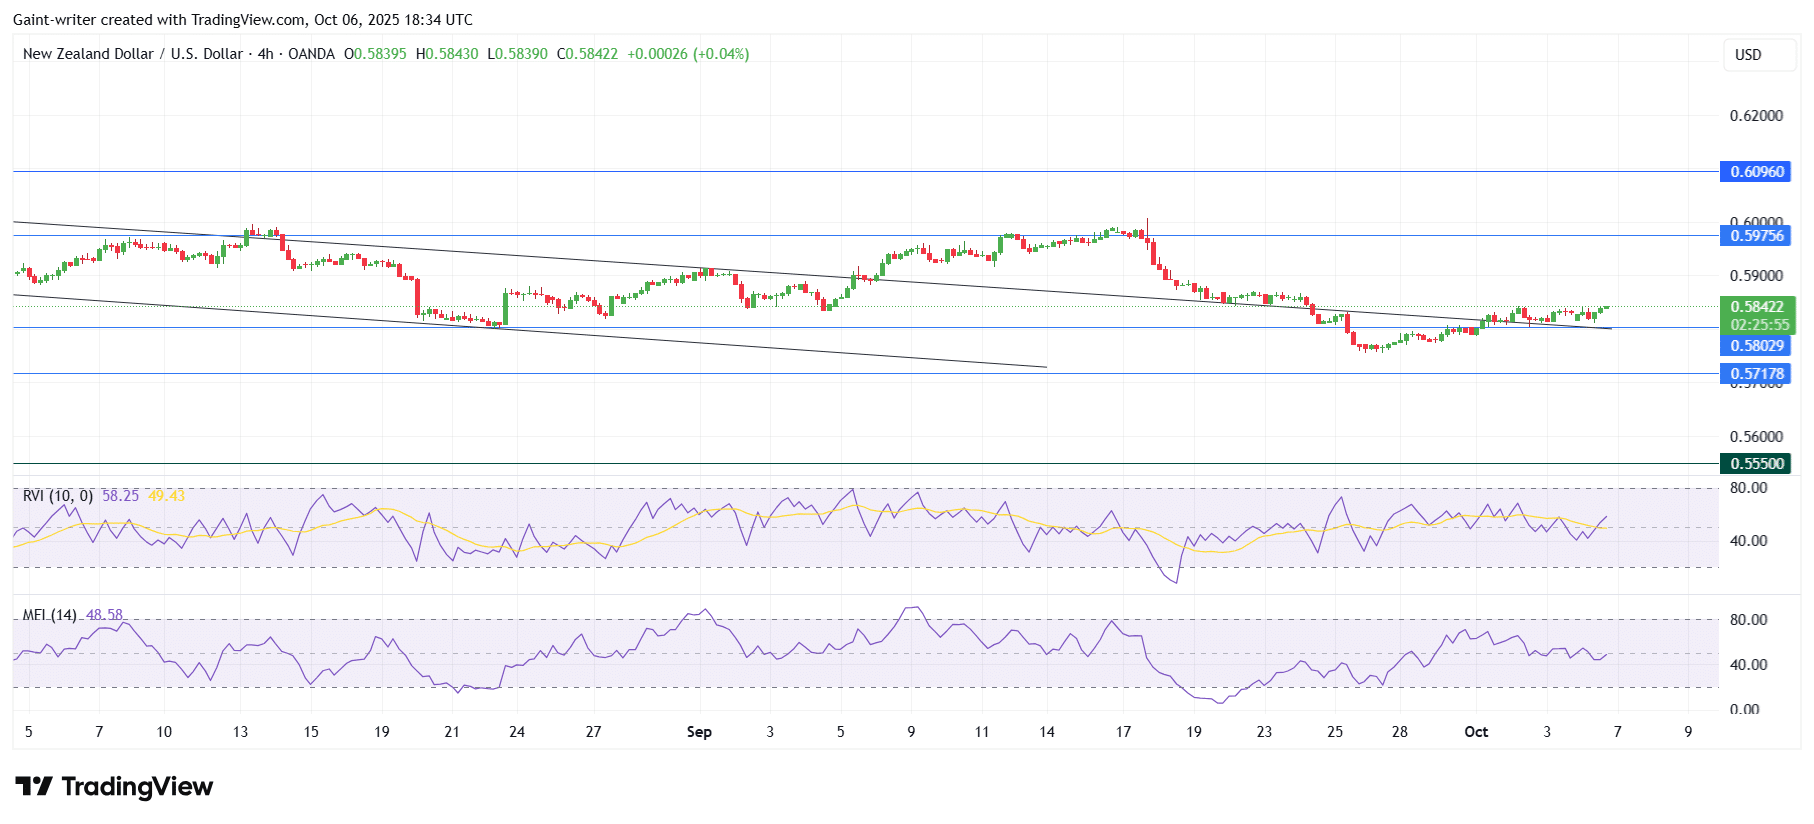This screenshot has width=1814, height=824.
Task: Click the TradingView wordmark text
Action: 137,787
